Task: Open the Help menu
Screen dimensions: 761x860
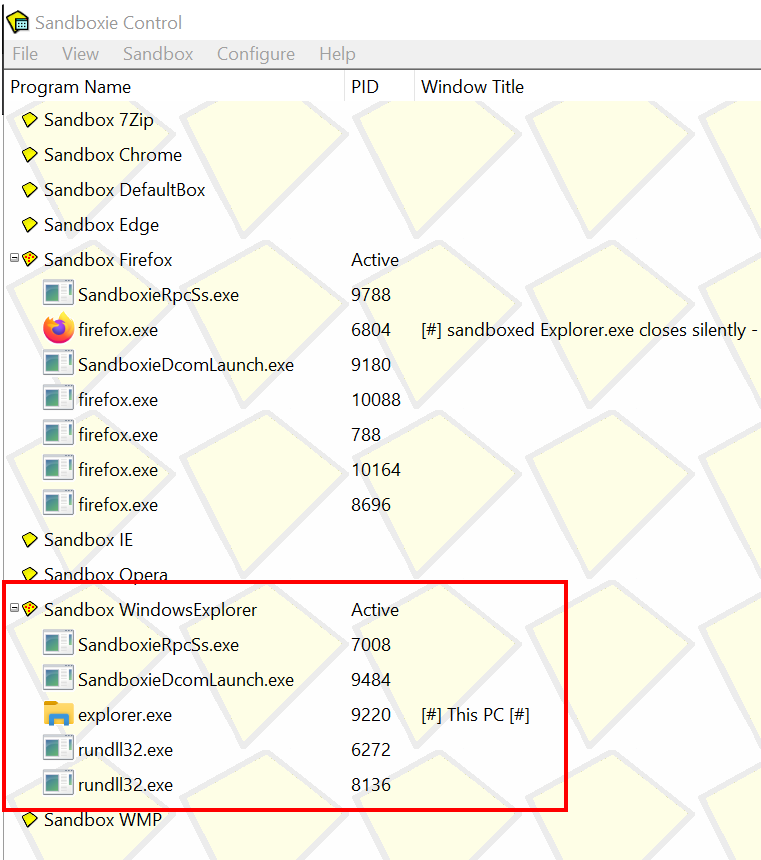Action: pos(337,54)
